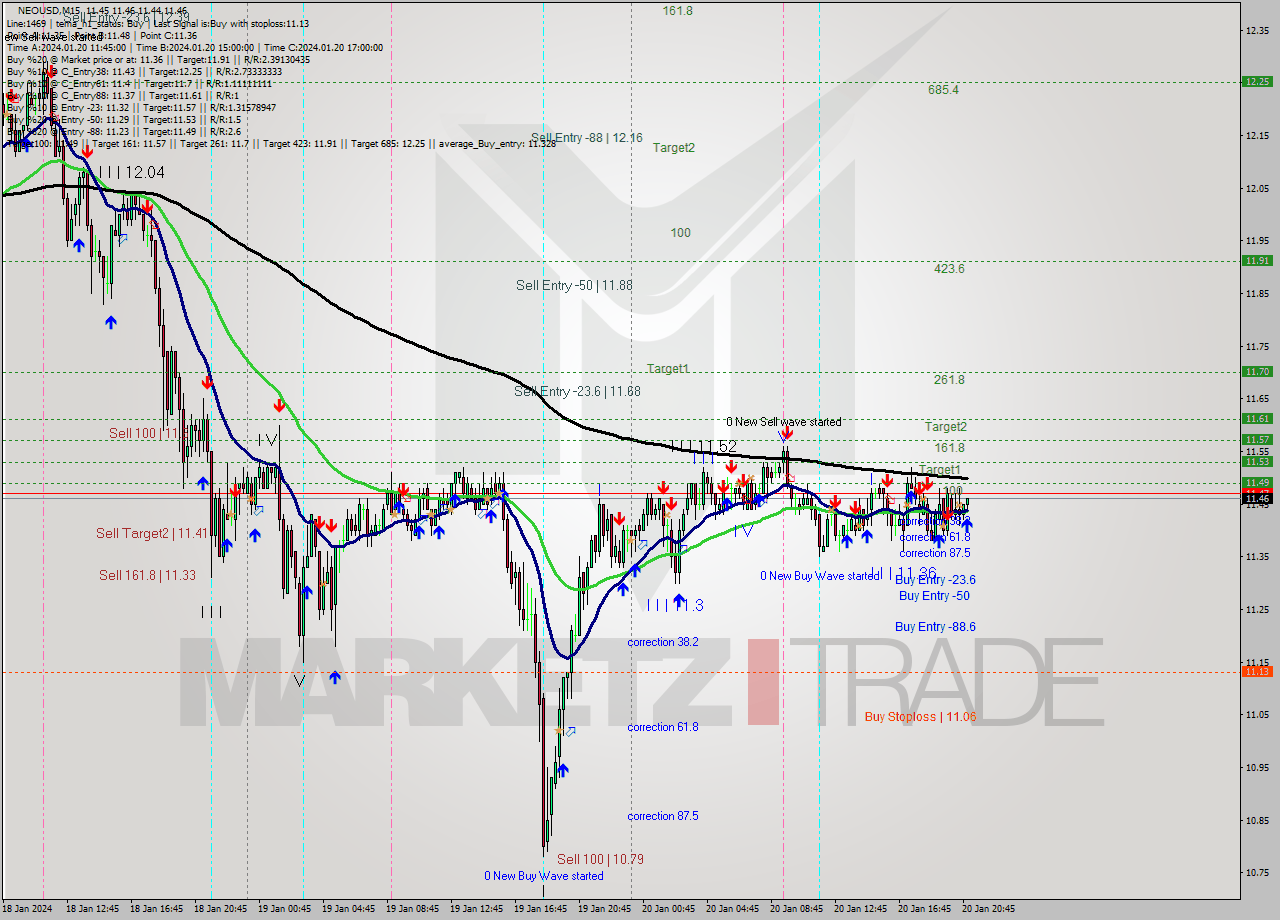Select the 11.25 price axis label
Image resolution: width=1280 pixels, height=920 pixels.
[1257, 609]
